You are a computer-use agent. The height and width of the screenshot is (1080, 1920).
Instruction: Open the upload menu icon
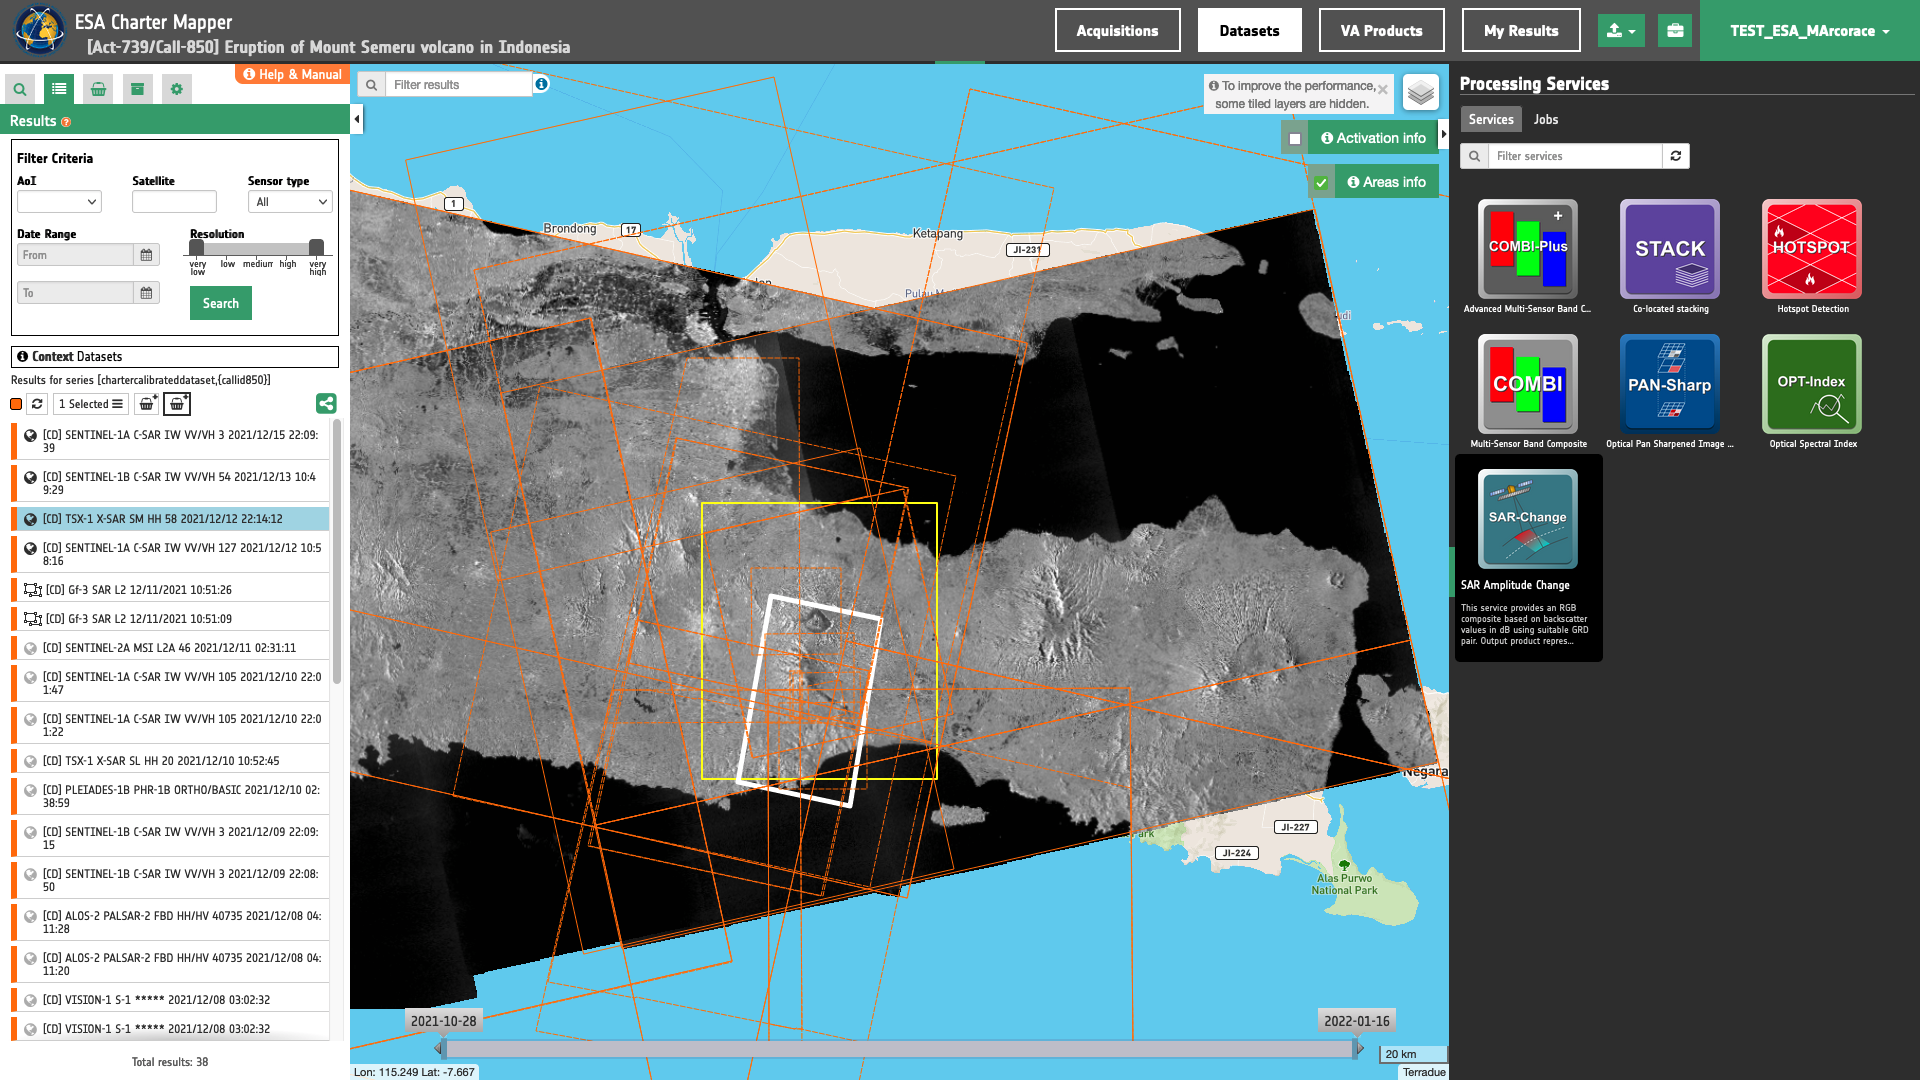[1621, 31]
